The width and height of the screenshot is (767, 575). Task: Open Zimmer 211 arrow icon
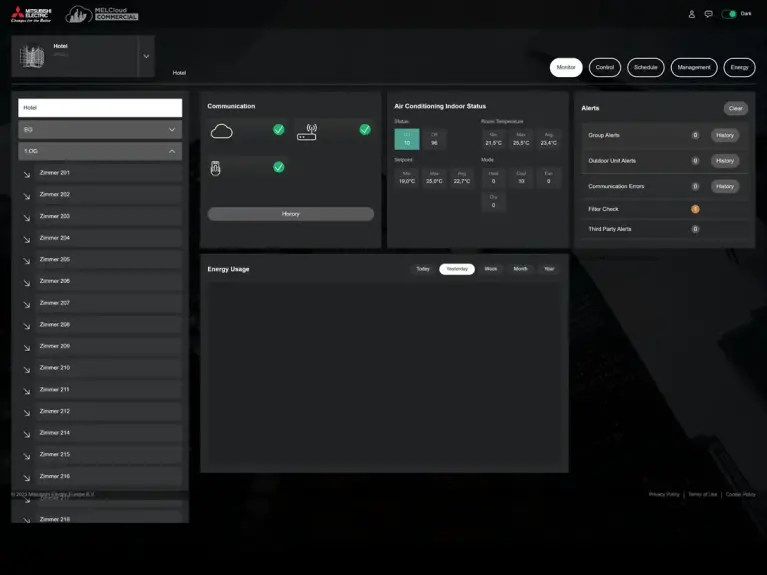click(27, 391)
